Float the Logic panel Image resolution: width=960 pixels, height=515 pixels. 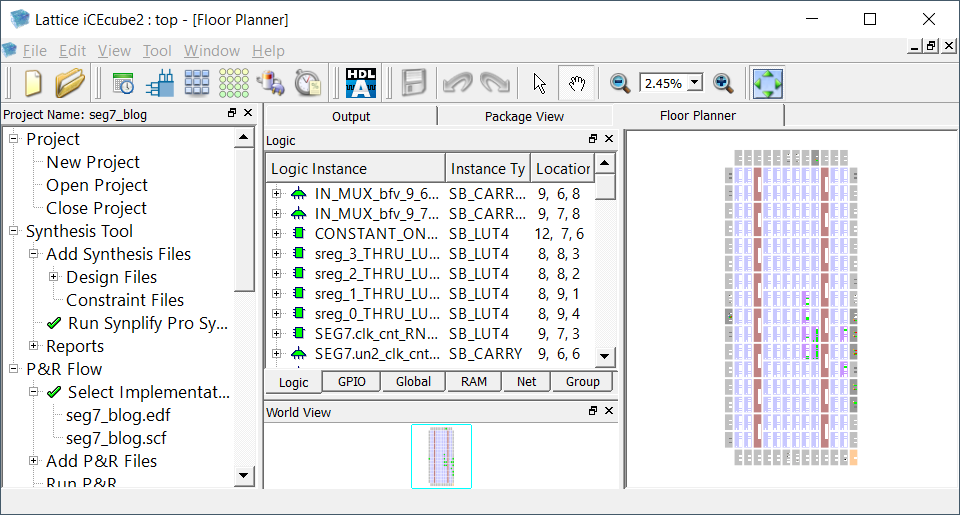[x=593, y=139]
